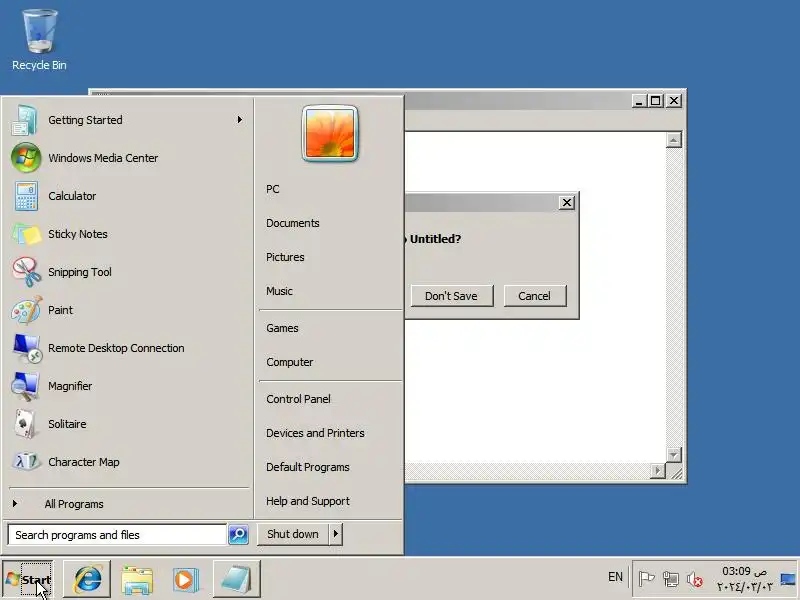Open the Calculator app
The width and height of the screenshot is (800, 600).
[128, 196]
